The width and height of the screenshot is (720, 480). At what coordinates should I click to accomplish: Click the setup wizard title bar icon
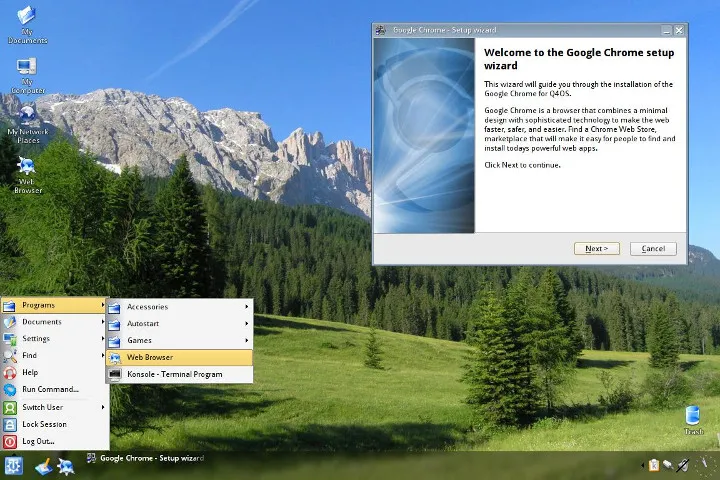point(381,30)
